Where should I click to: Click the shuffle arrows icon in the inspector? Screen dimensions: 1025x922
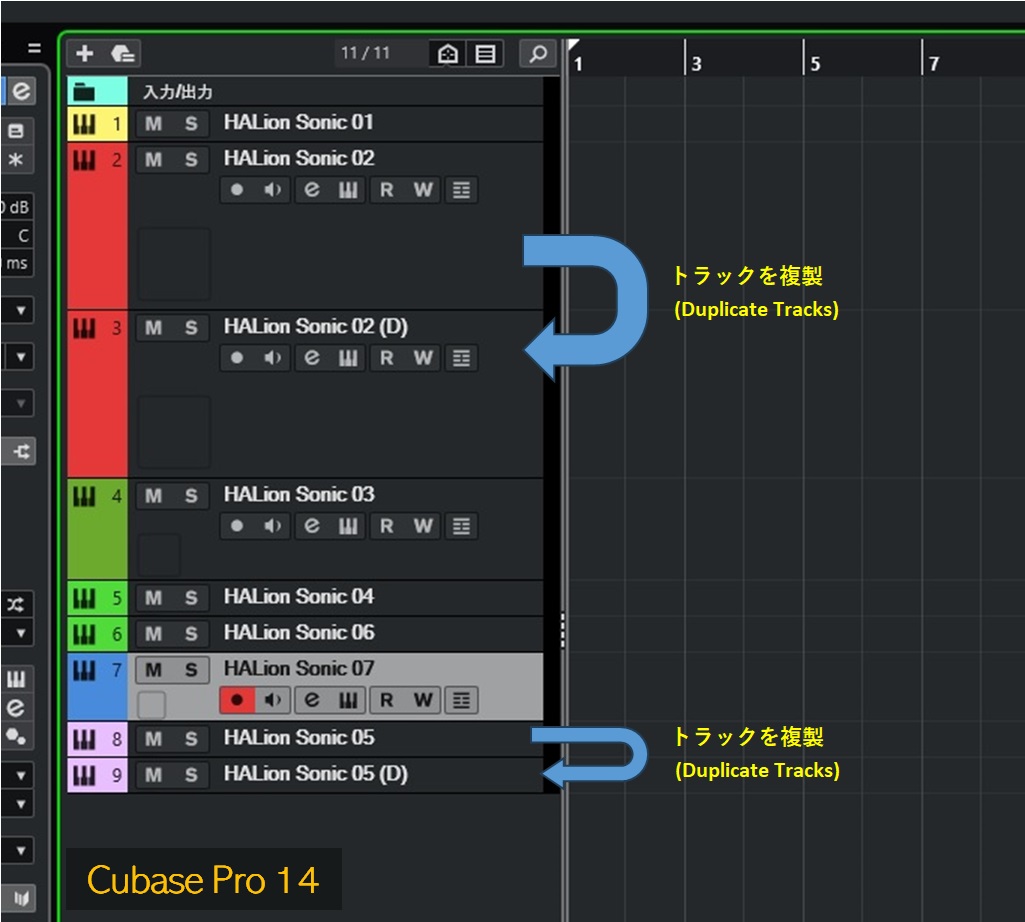tap(16, 604)
